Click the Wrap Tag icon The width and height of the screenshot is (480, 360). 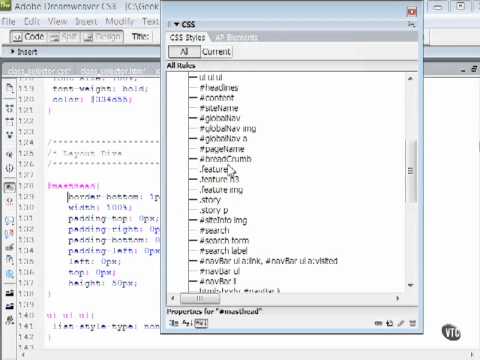click(10, 247)
